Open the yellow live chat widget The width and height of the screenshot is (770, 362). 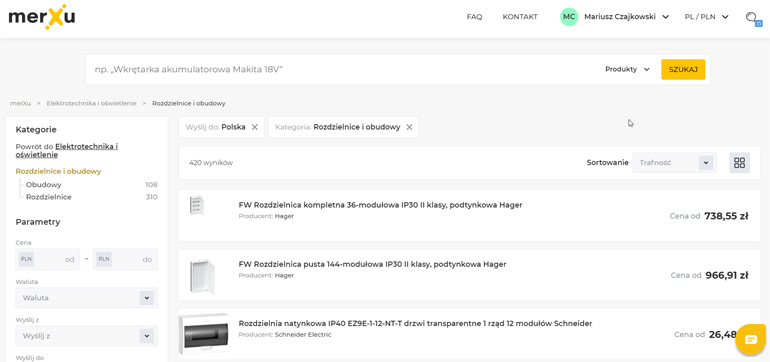click(751, 339)
